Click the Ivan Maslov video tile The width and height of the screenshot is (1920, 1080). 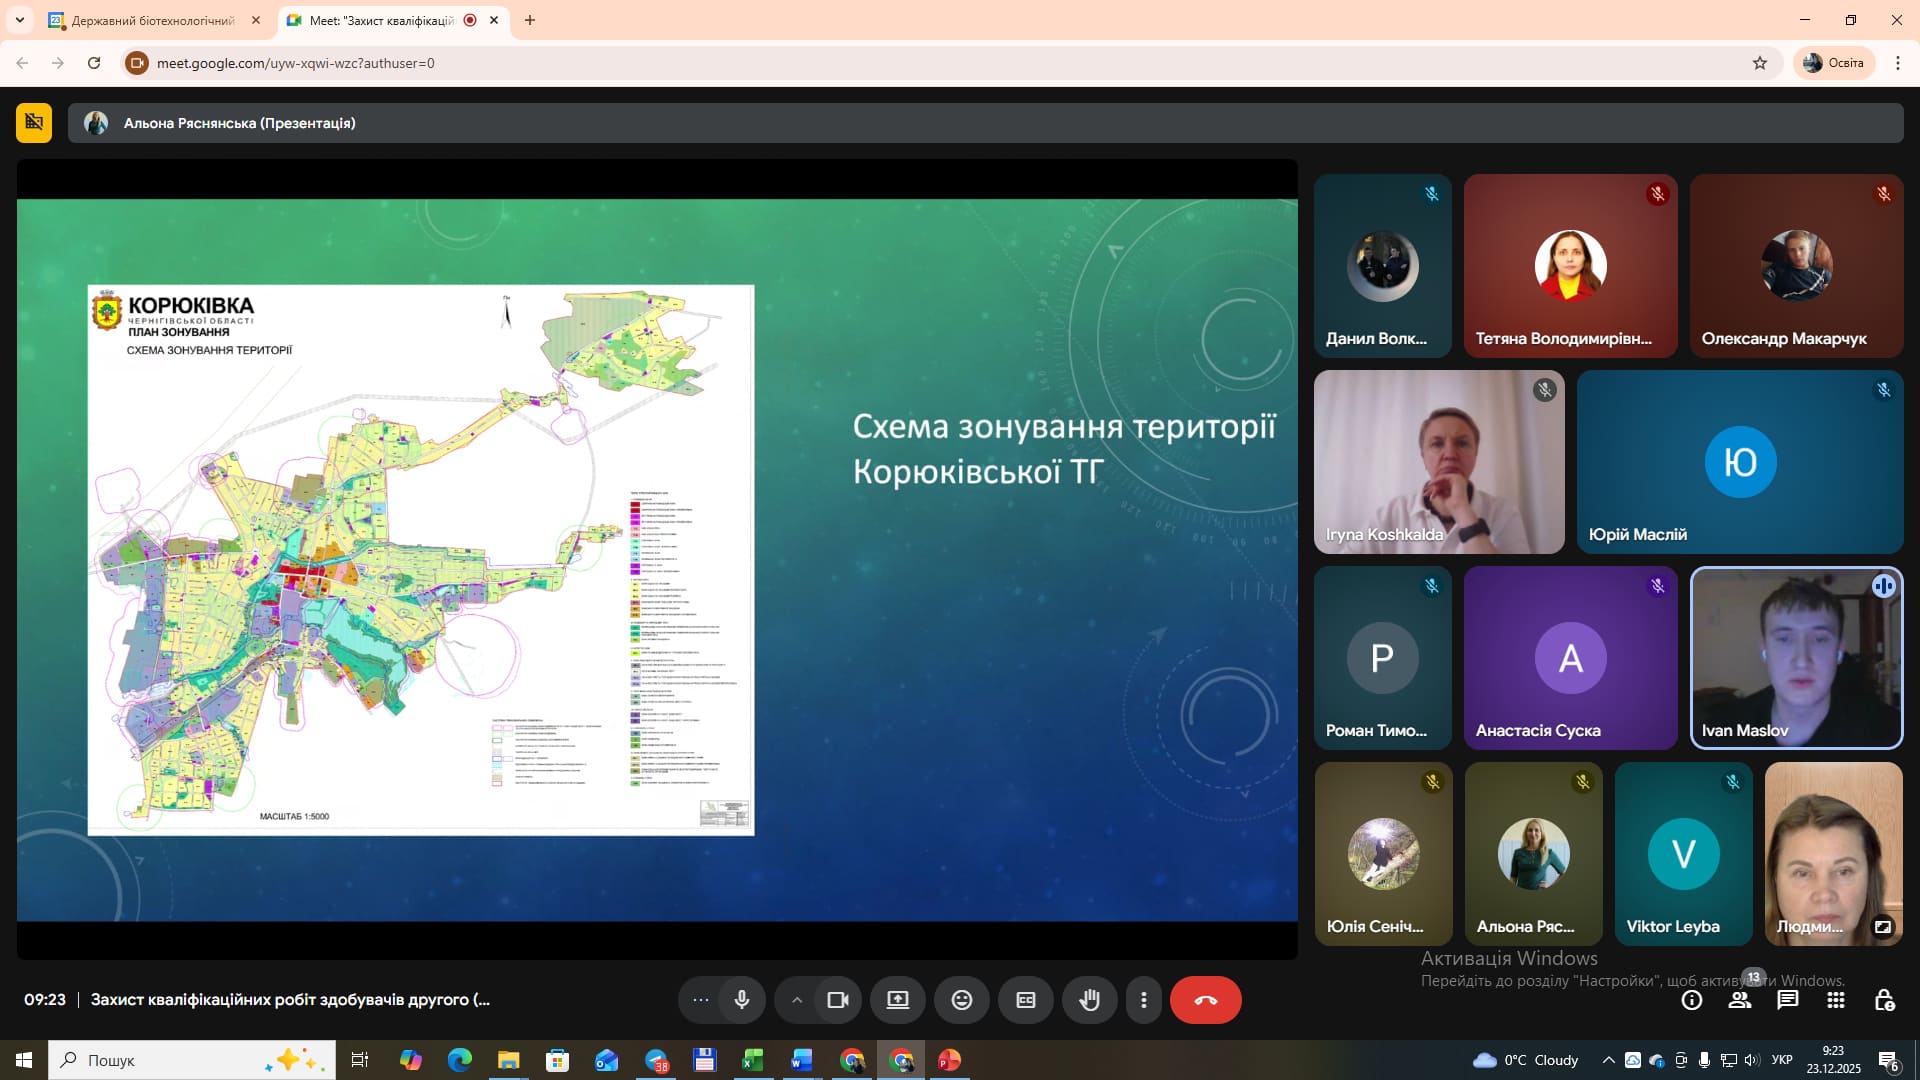point(1796,658)
